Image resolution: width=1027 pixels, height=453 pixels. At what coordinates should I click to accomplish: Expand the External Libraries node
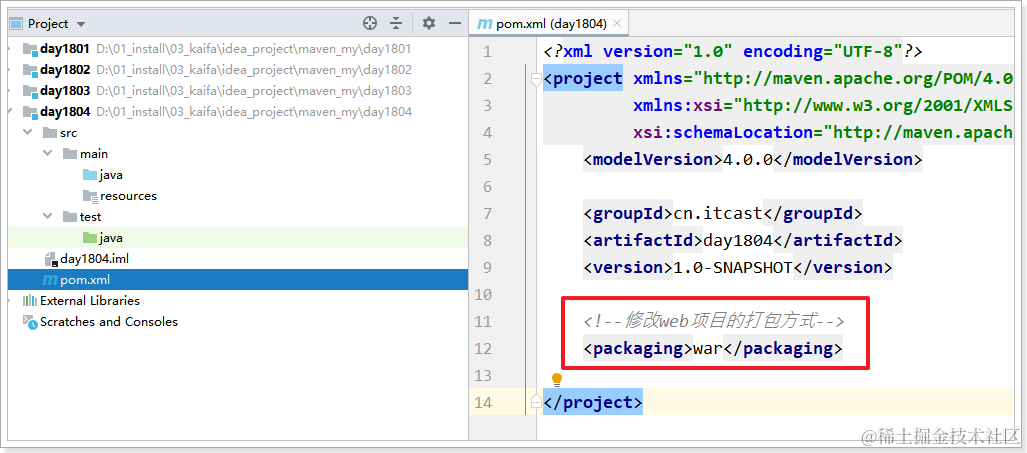click(x=10, y=300)
